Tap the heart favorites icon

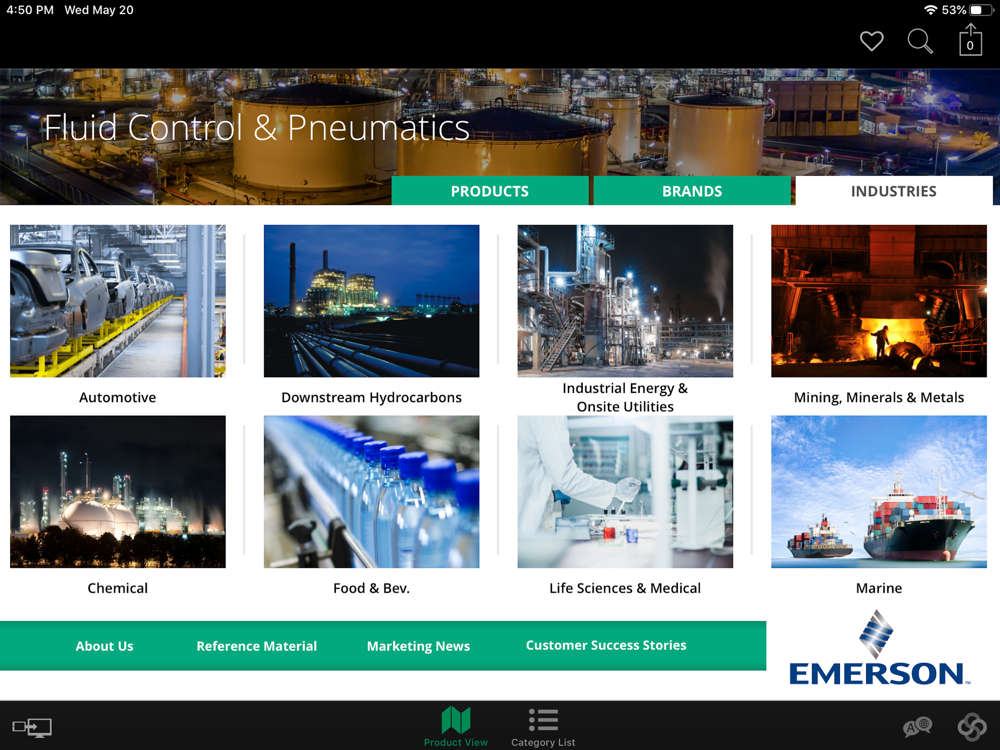(x=871, y=41)
